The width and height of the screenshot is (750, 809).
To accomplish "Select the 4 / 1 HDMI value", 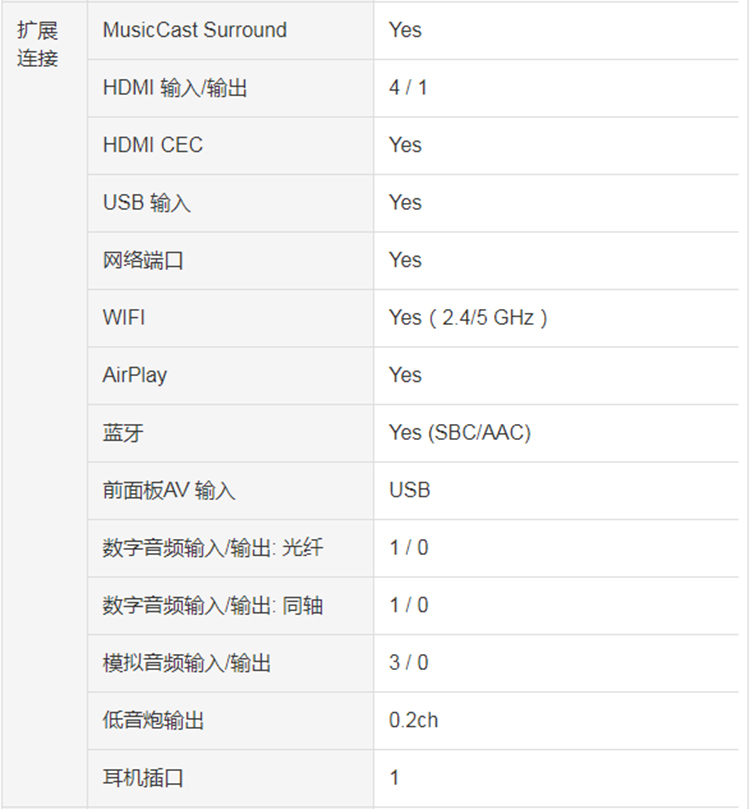I will pos(408,88).
